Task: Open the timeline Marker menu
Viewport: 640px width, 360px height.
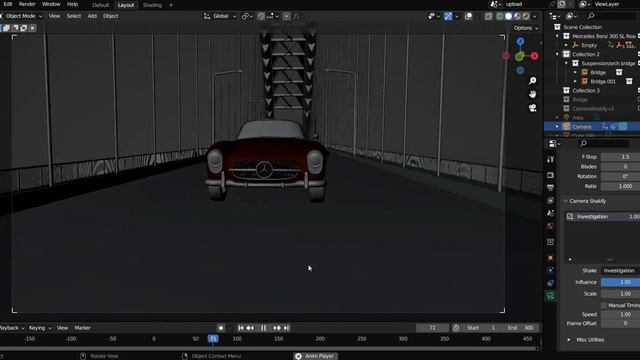Action: point(82,328)
